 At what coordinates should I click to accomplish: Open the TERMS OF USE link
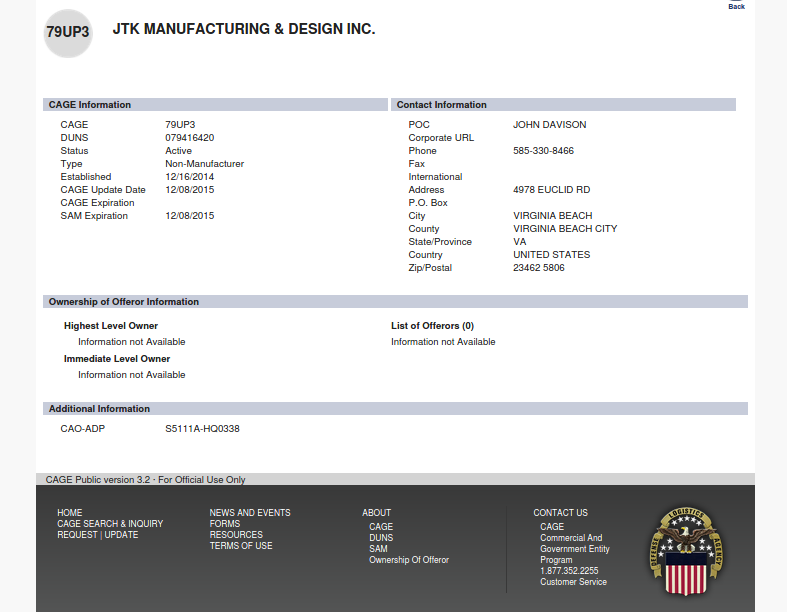(x=241, y=546)
